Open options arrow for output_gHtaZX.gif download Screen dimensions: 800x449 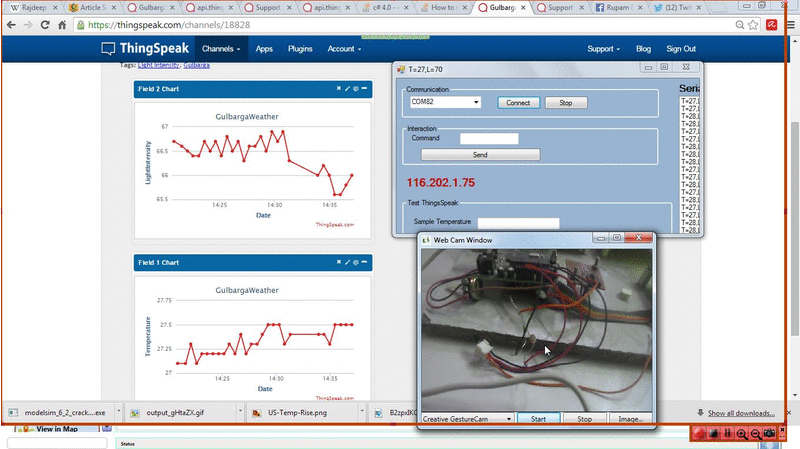(x=240, y=412)
